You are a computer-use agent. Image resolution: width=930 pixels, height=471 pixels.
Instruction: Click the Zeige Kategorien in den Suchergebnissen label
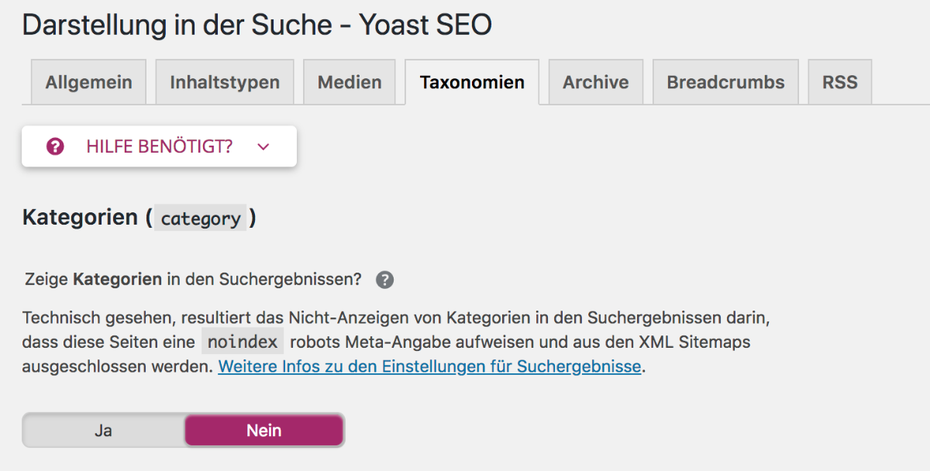[193, 279]
